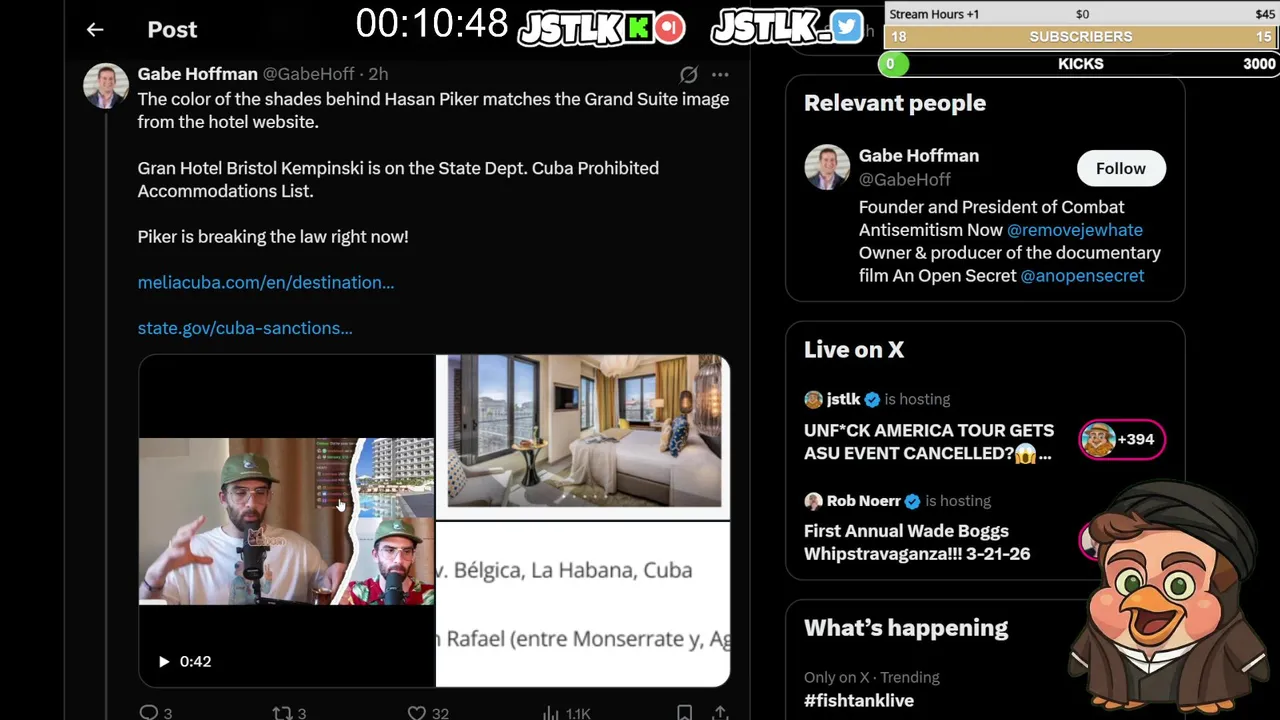Image resolution: width=1280 pixels, height=720 pixels.
Task: Follow Gabe Hoffman
Action: (1121, 168)
